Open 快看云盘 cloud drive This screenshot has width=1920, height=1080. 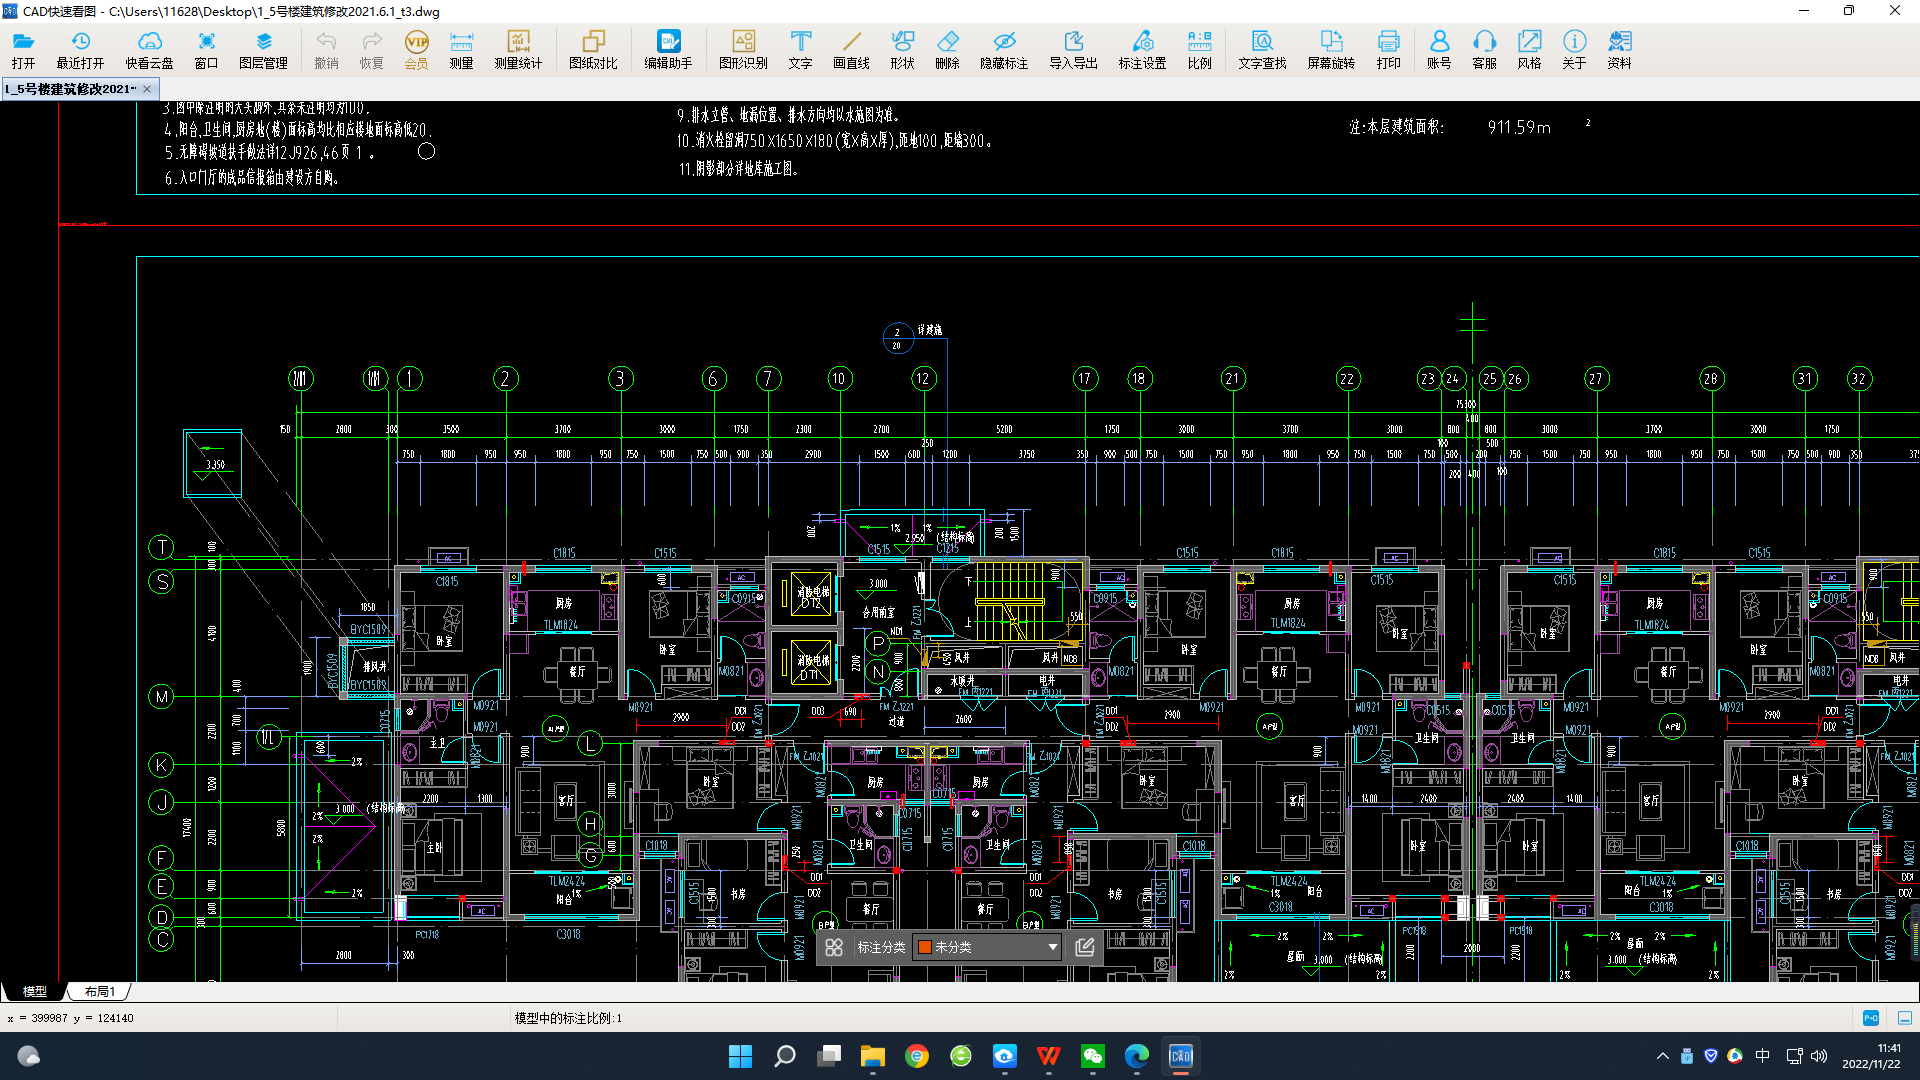pos(149,49)
